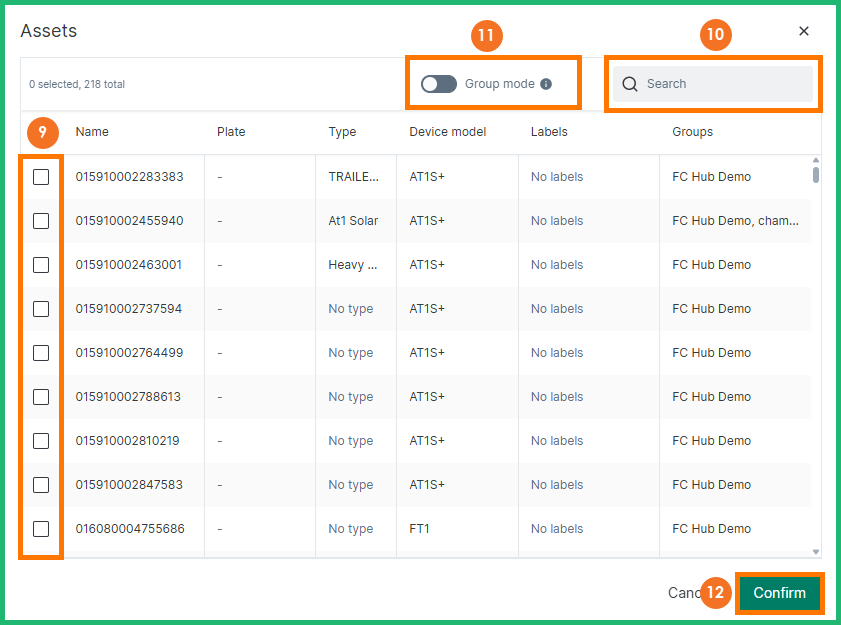The height and width of the screenshot is (625, 841).
Task: Click the scrollbar up arrow
Action: [x=816, y=160]
